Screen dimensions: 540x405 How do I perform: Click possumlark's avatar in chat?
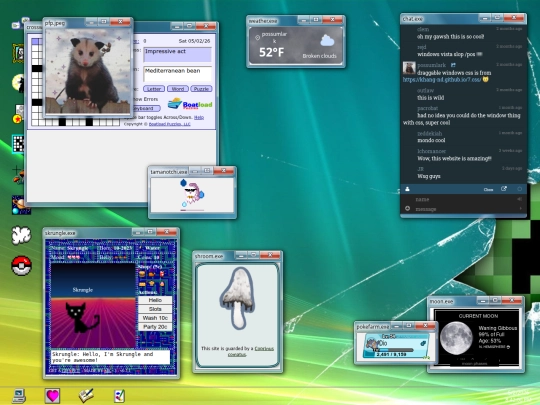click(x=409, y=68)
